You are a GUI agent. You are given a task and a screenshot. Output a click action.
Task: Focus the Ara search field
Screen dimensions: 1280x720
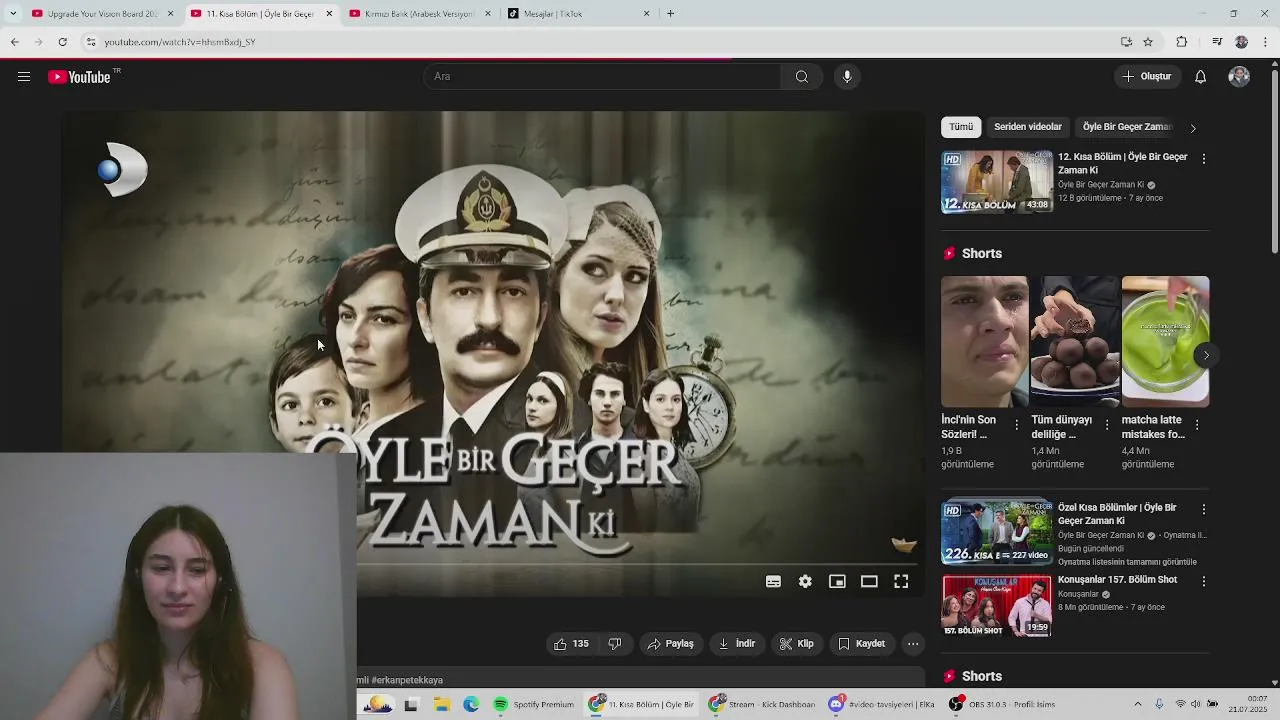pyautogui.click(x=602, y=77)
